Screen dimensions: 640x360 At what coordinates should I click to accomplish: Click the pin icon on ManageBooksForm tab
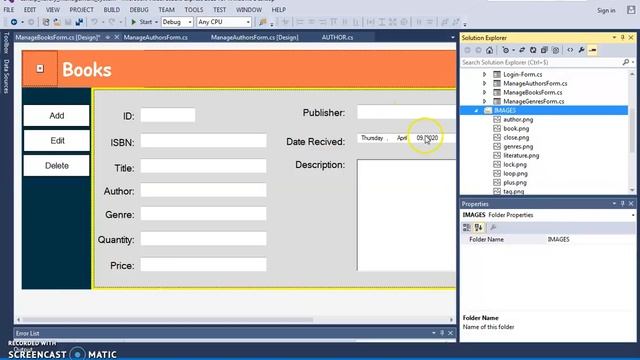tap(108, 37)
